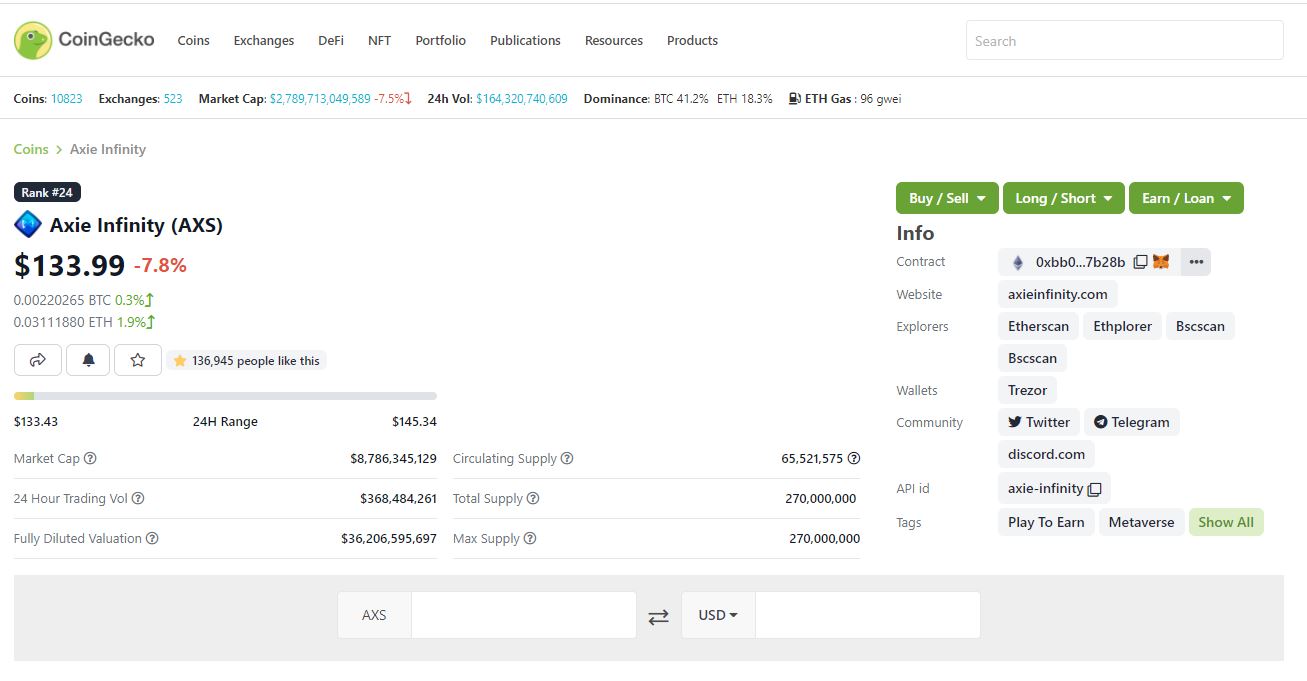Image resolution: width=1307 pixels, height=681 pixels.
Task: Click the MetaMask fox icon
Action: tap(1161, 262)
